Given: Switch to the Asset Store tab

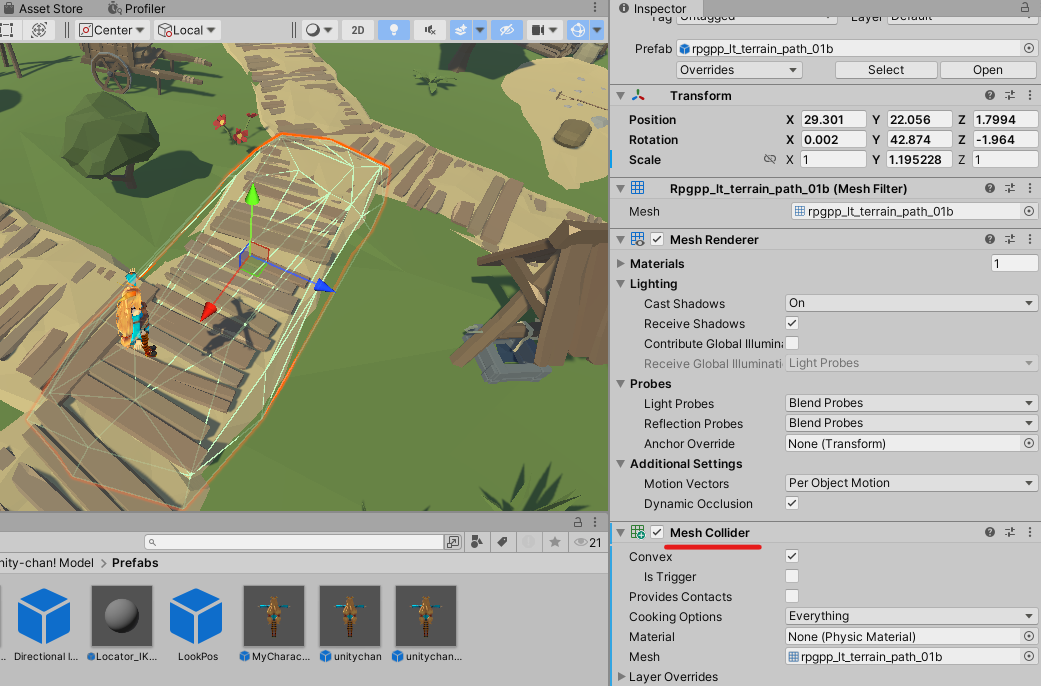Looking at the screenshot, I should 44,9.
